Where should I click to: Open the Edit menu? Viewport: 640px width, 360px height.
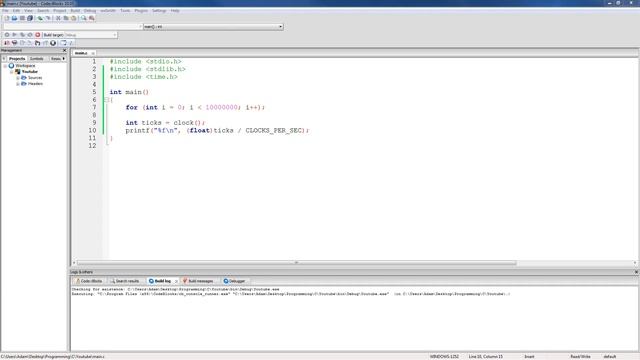click(16, 11)
